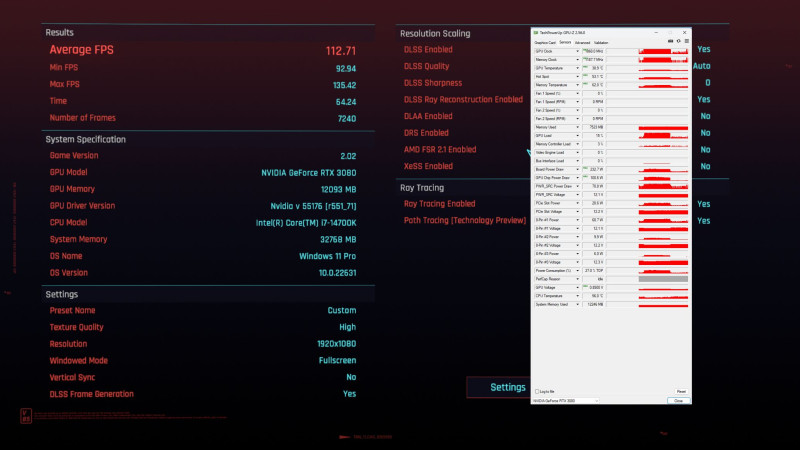Open the NVIDIA GeForce RTX 3080 GPU selector
Viewport: 800px width, 450px height.
tap(565, 401)
